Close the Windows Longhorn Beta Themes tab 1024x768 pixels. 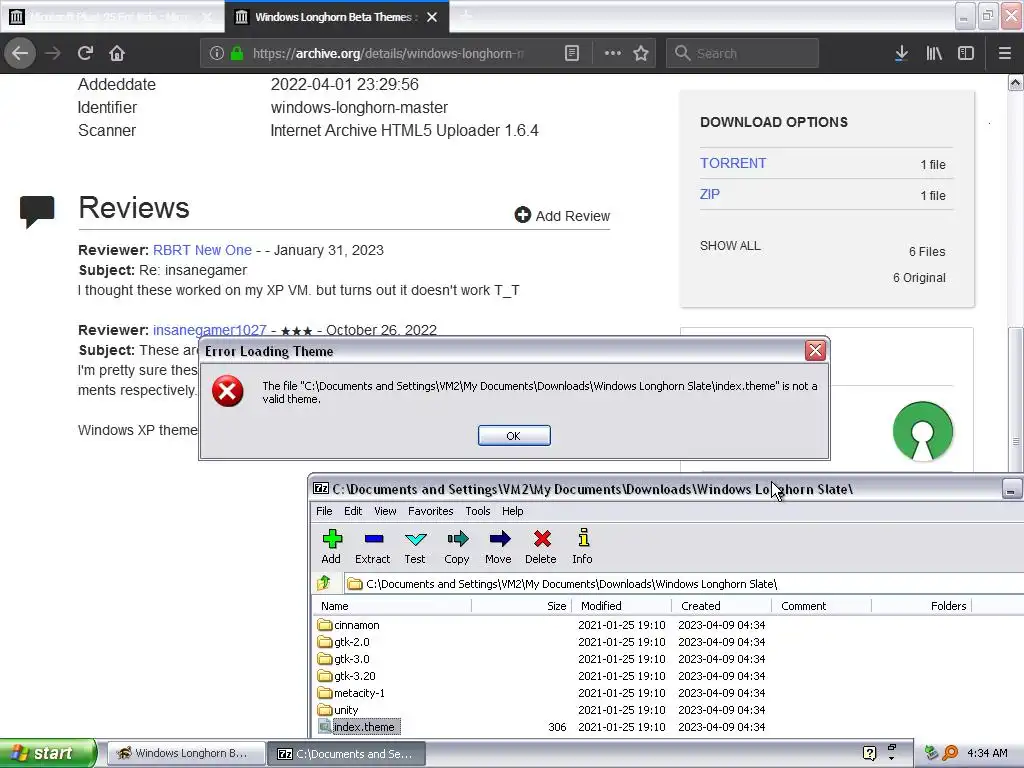click(432, 17)
